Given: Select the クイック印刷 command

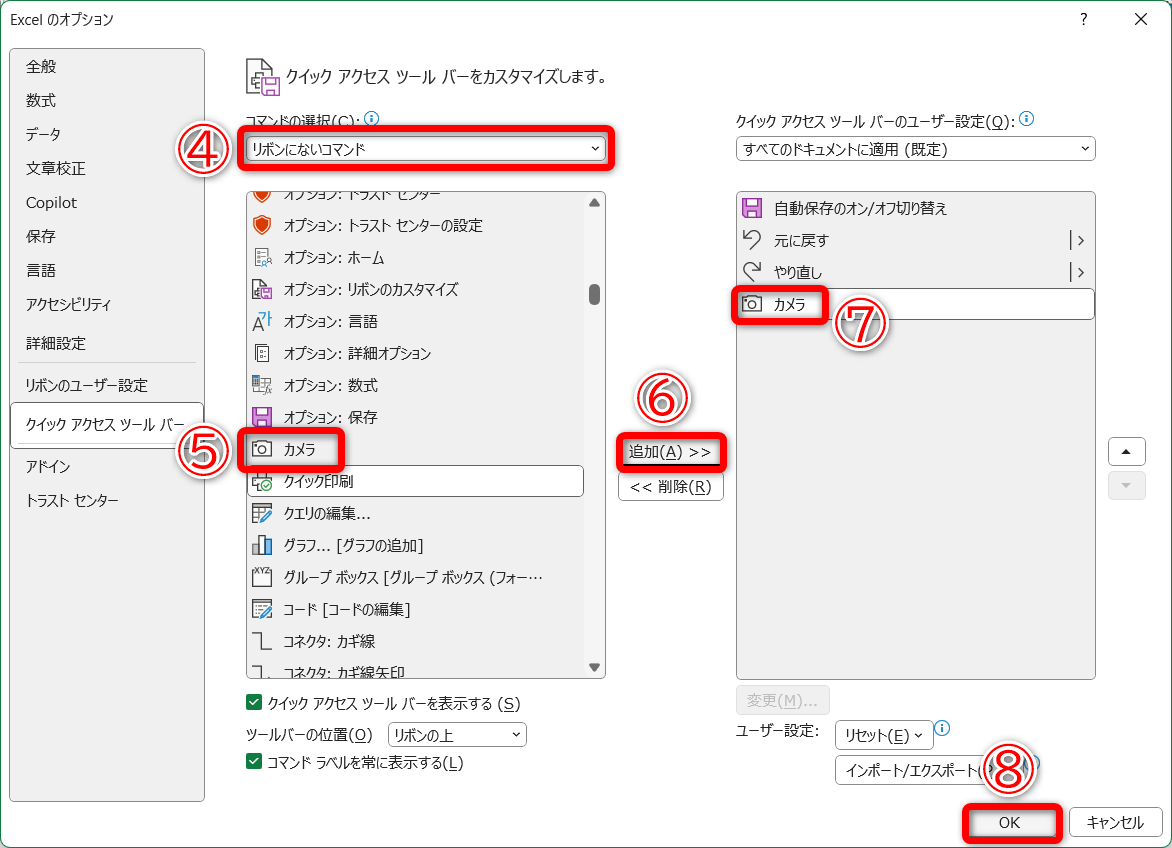Looking at the screenshot, I should point(320,481).
